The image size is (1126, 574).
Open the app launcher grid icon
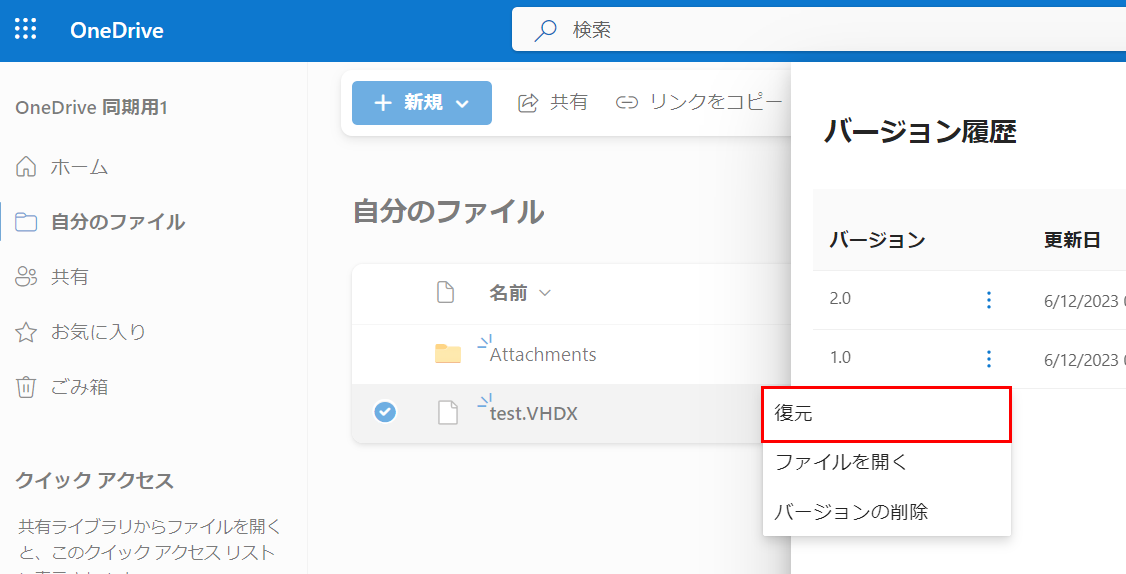(x=26, y=29)
